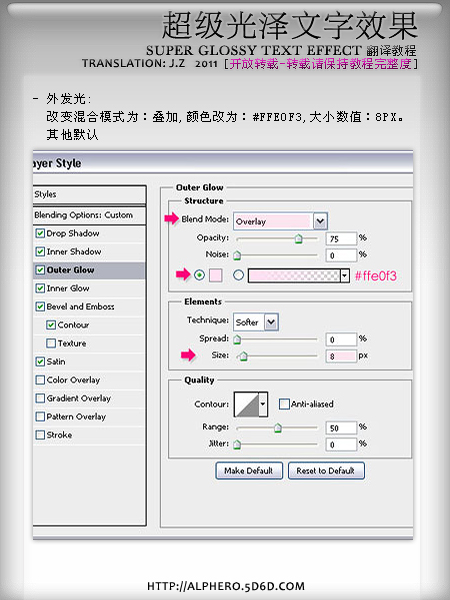450x600 pixels.
Task: Select Blending Options: Custom entry
Action: pyautogui.click(x=89, y=215)
